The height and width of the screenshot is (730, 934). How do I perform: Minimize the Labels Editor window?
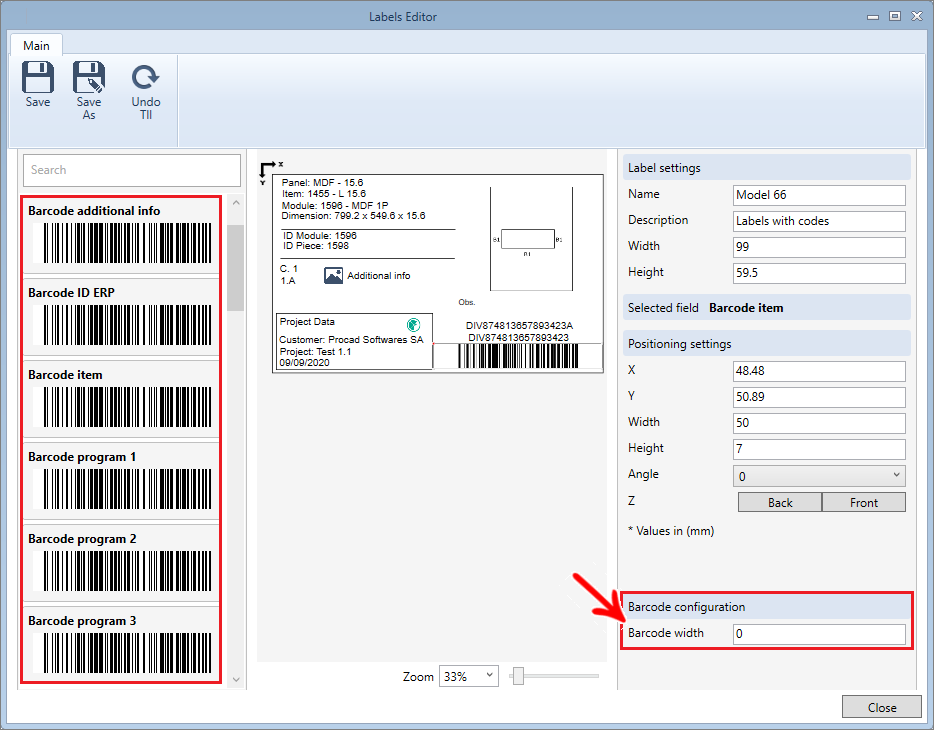click(873, 17)
